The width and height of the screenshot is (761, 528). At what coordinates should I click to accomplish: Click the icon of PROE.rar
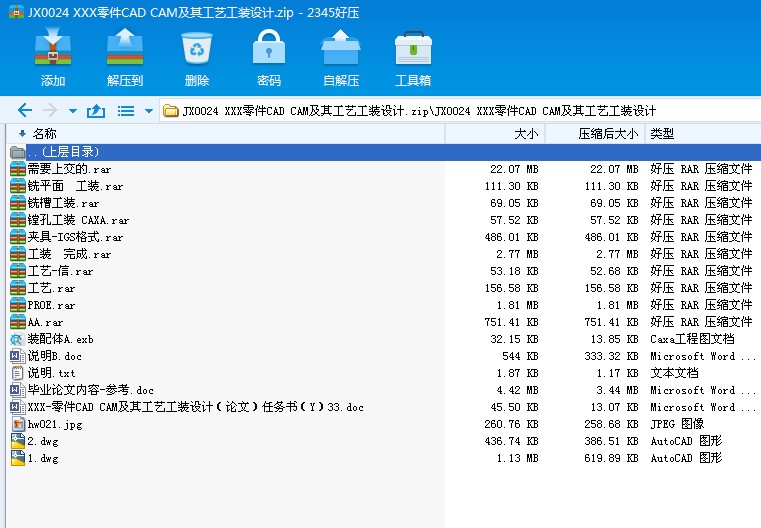point(18,305)
